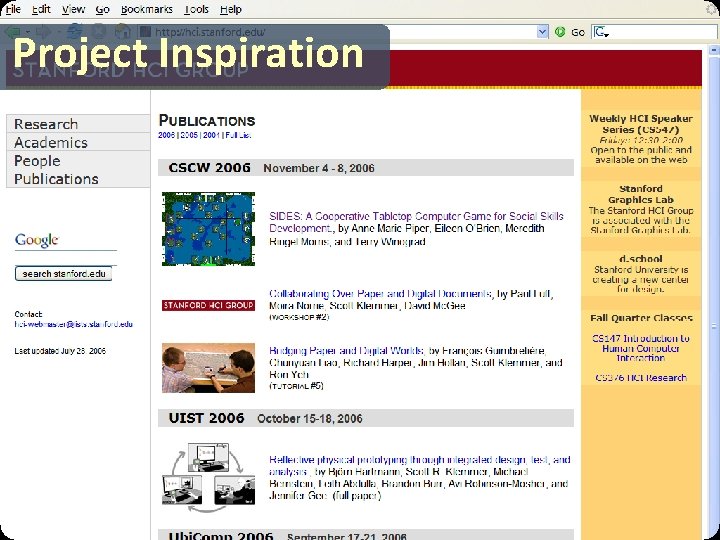Click the '(WORKSHOP #2)' label

pyautogui.click(x=299, y=317)
